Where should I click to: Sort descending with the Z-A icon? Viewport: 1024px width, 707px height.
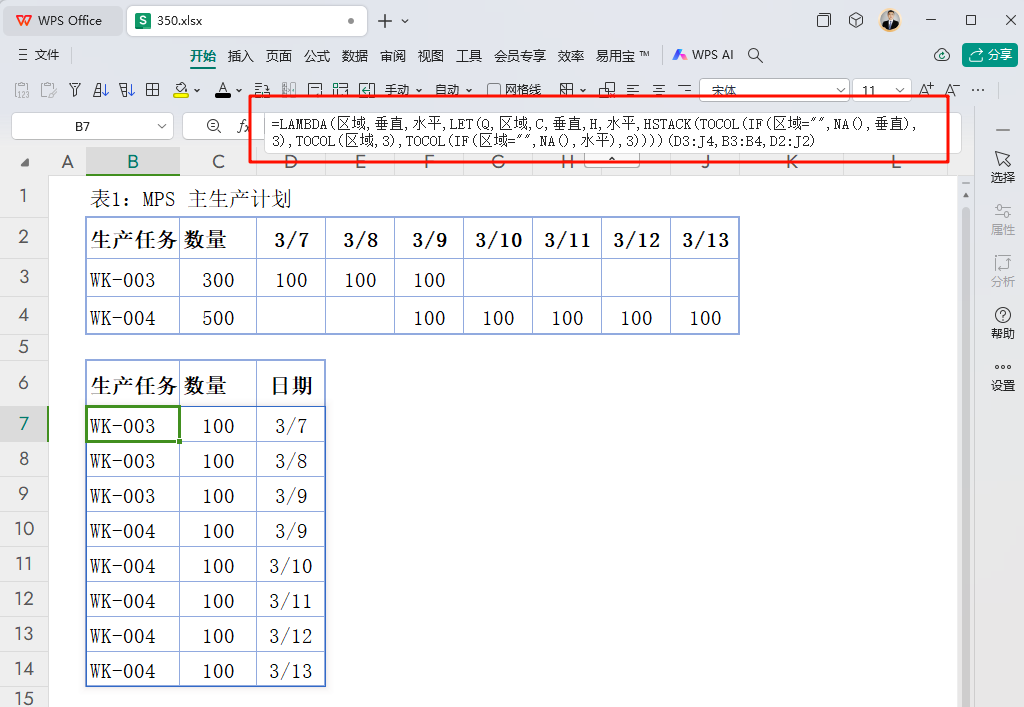point(127,90)
